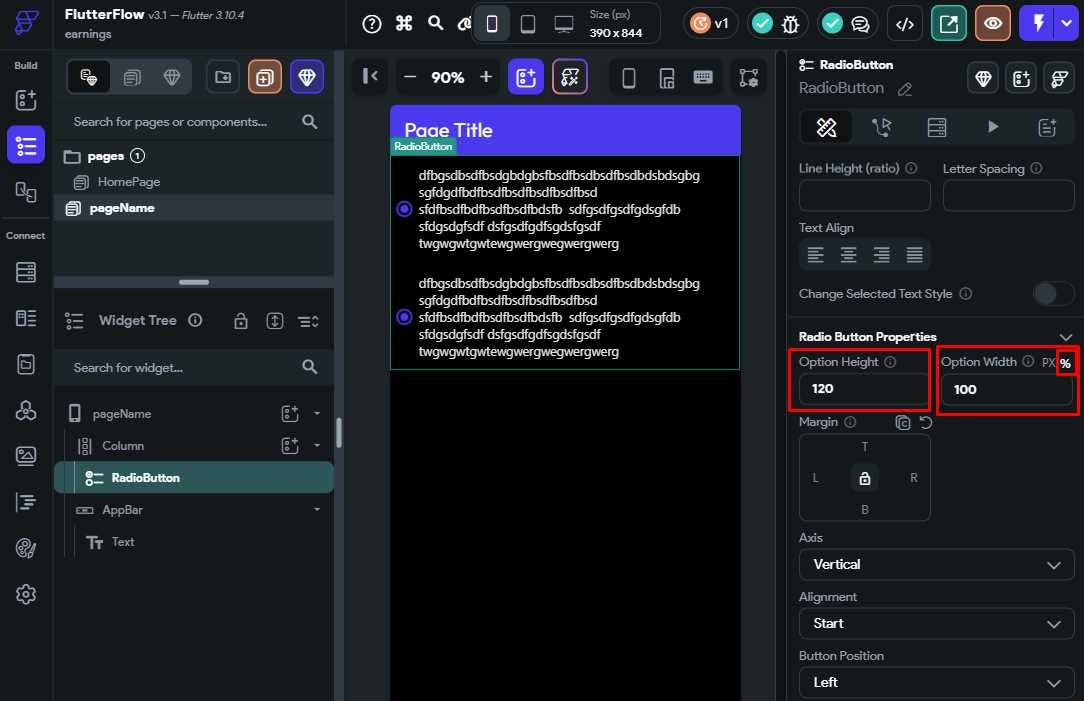Toggle the canvas keyboard display icon
The image size is (1084, 701).
coord(703,77)
